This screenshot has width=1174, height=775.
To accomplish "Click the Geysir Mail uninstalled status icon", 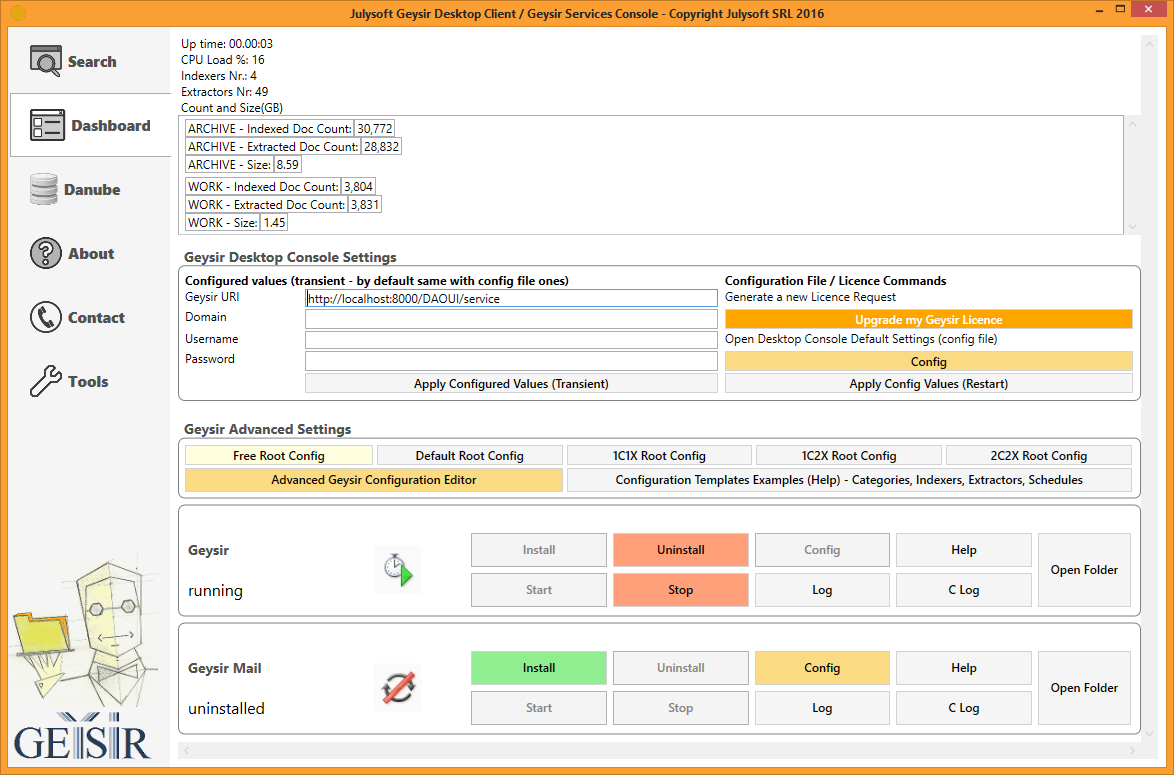I will tap(398, 687).
